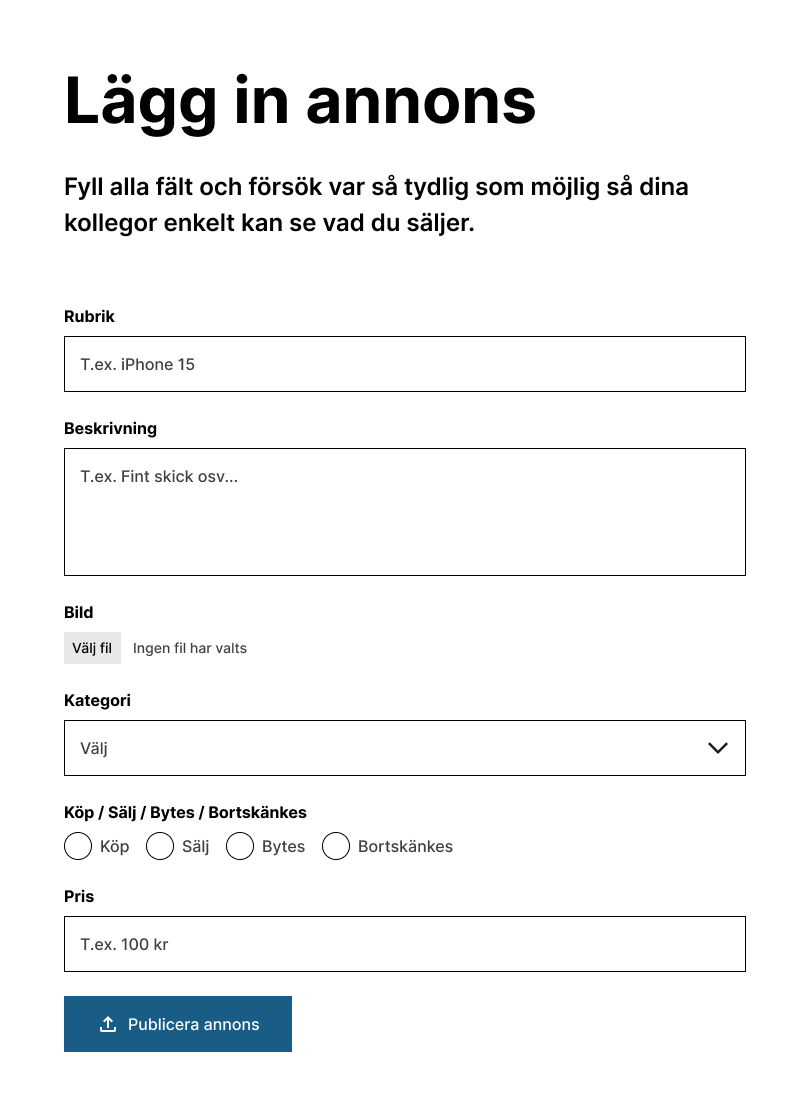Click the Beskrivning field label
The image size is (810, 1116).
point(110,428)
